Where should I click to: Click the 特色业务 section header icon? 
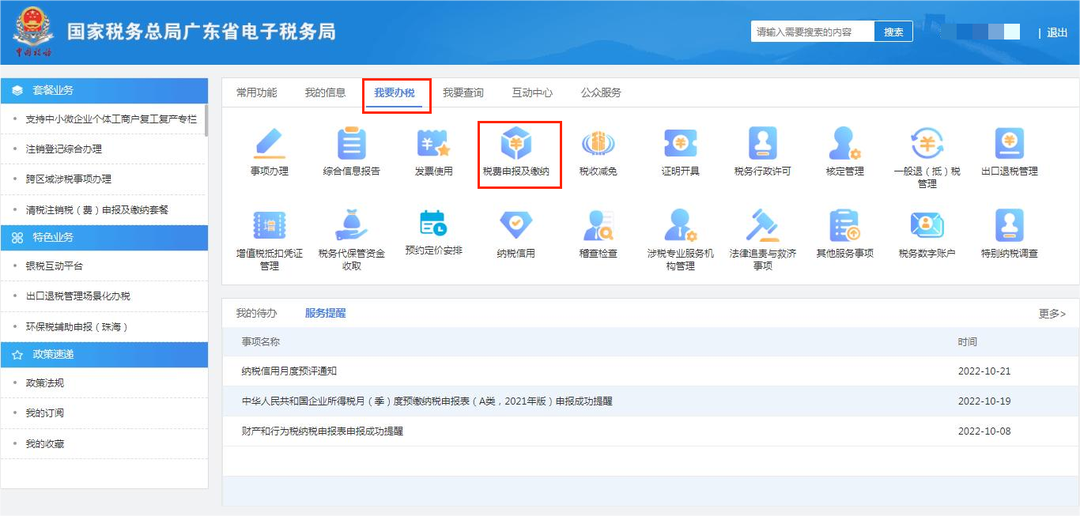pos(18,238)
